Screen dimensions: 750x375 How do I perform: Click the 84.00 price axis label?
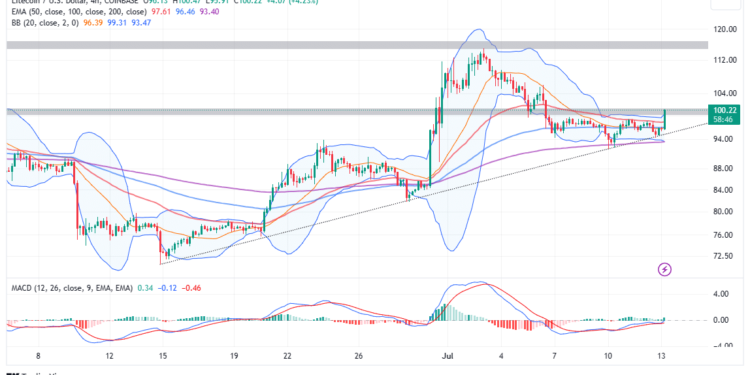pos(723,189)
